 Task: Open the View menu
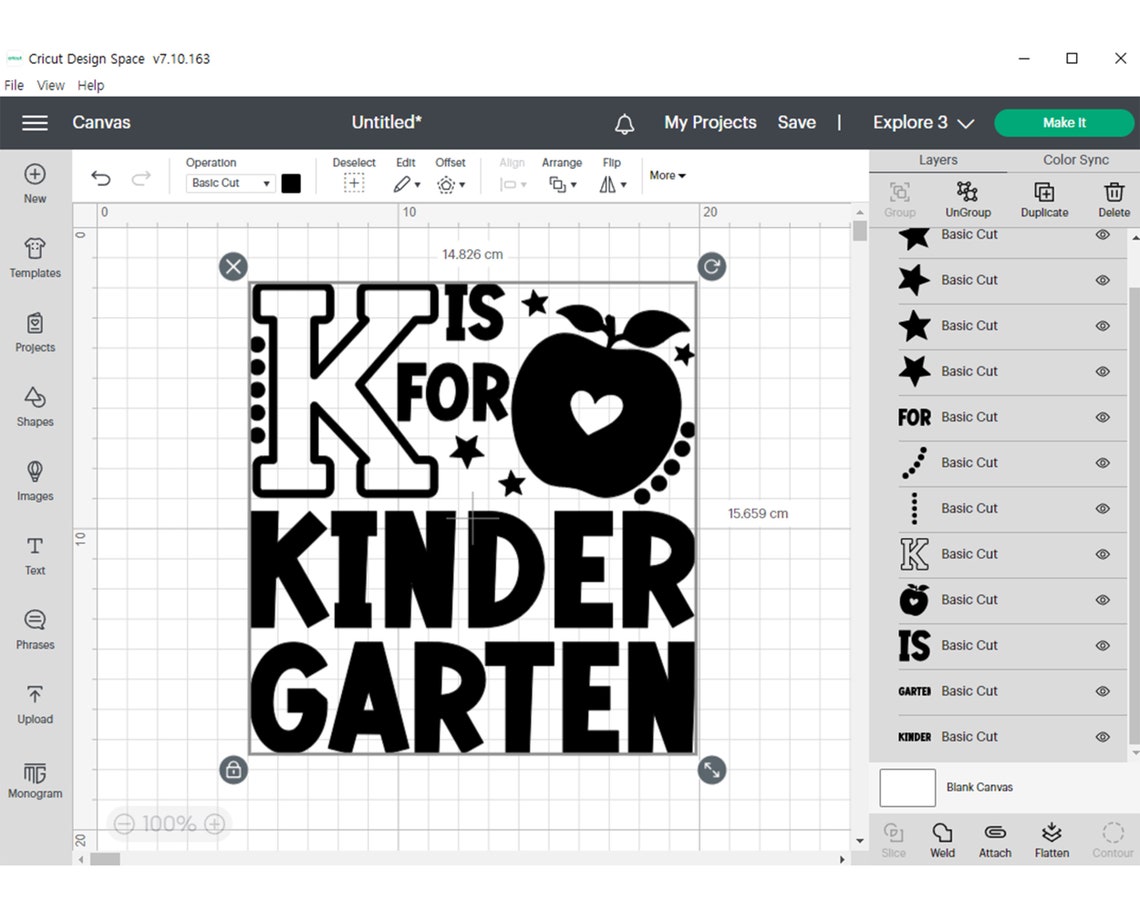click(50, 85)
